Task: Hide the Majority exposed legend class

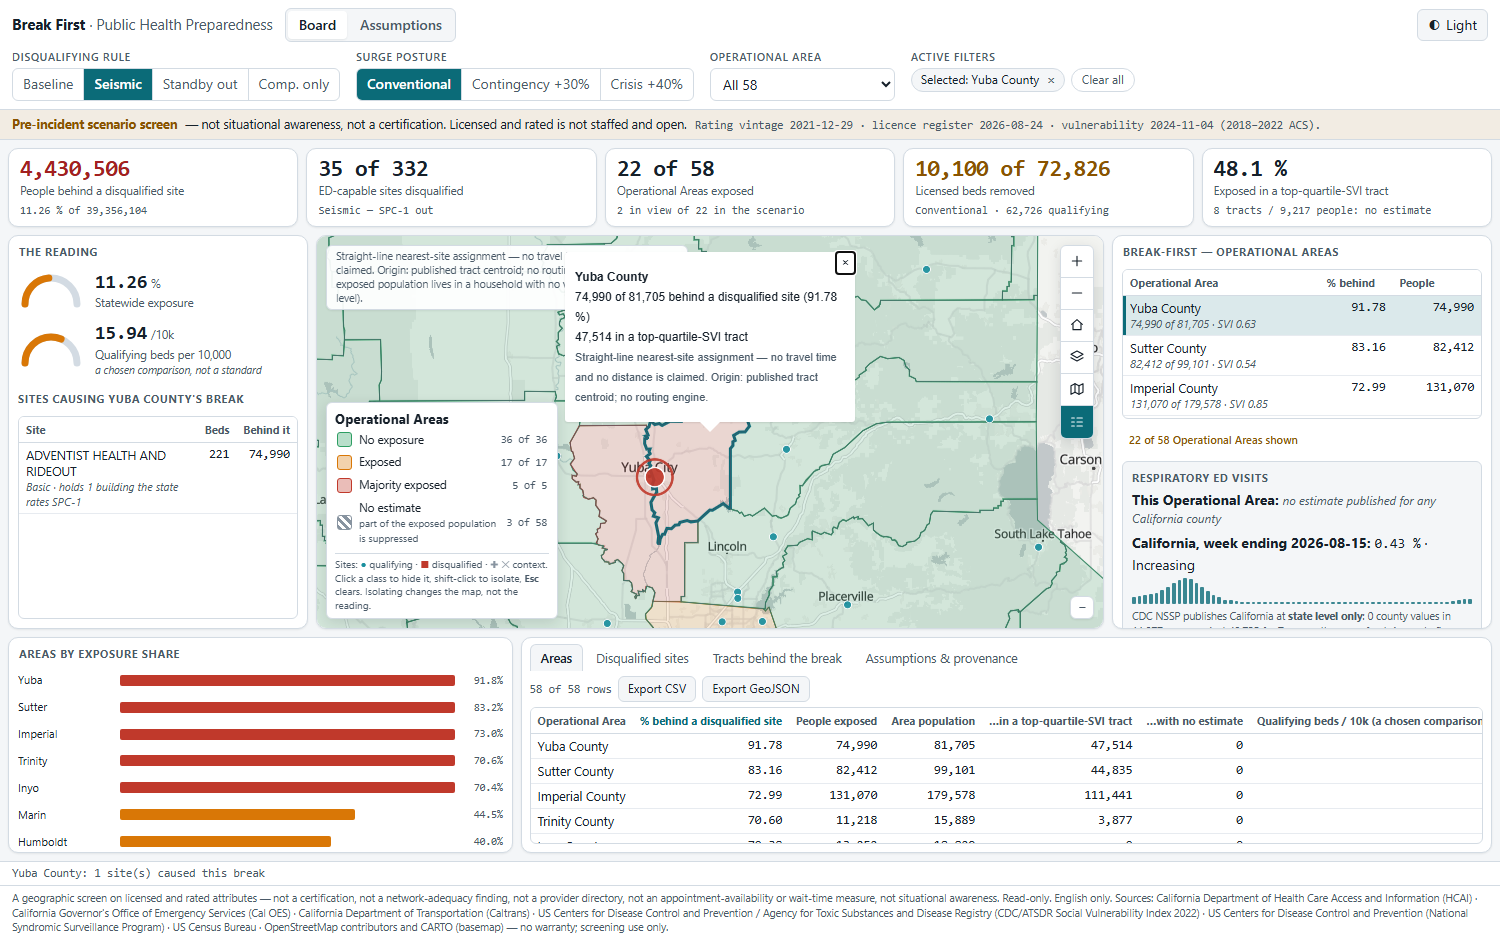Action: pyautogui.click(x=441, y=485)
